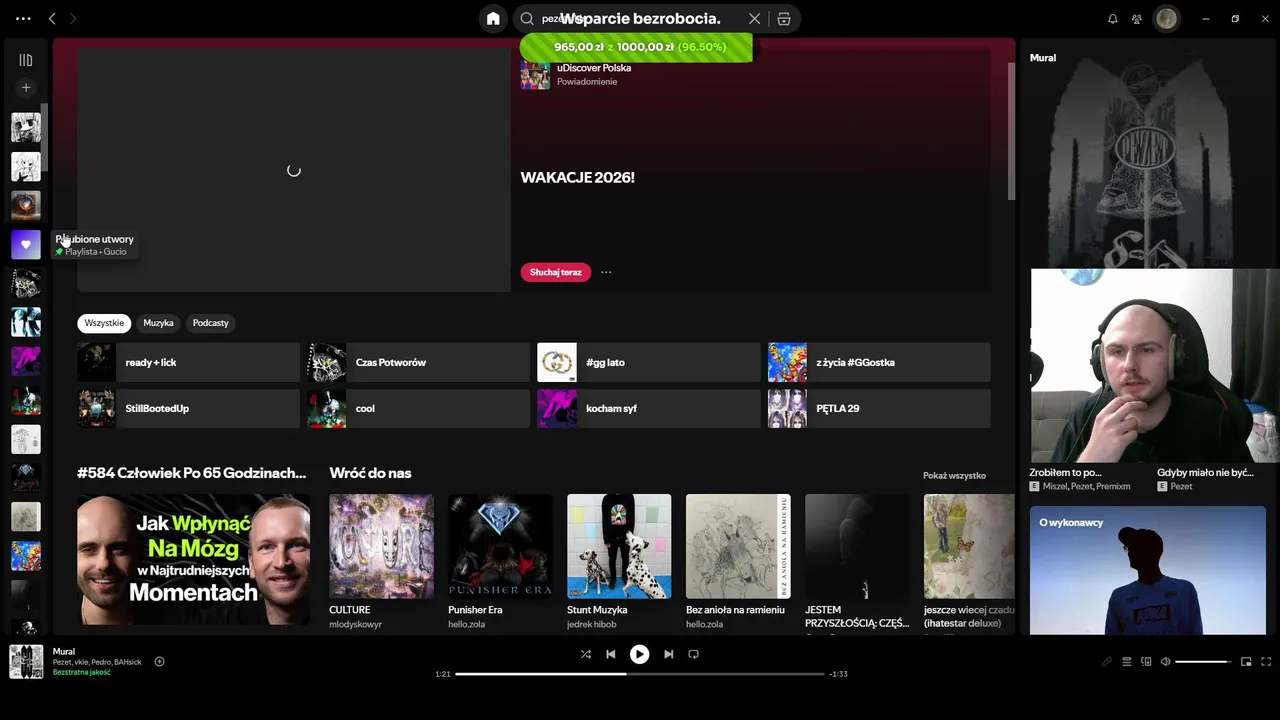
Task: Toggle shuffle playback
Action: [x=585, y=654]
